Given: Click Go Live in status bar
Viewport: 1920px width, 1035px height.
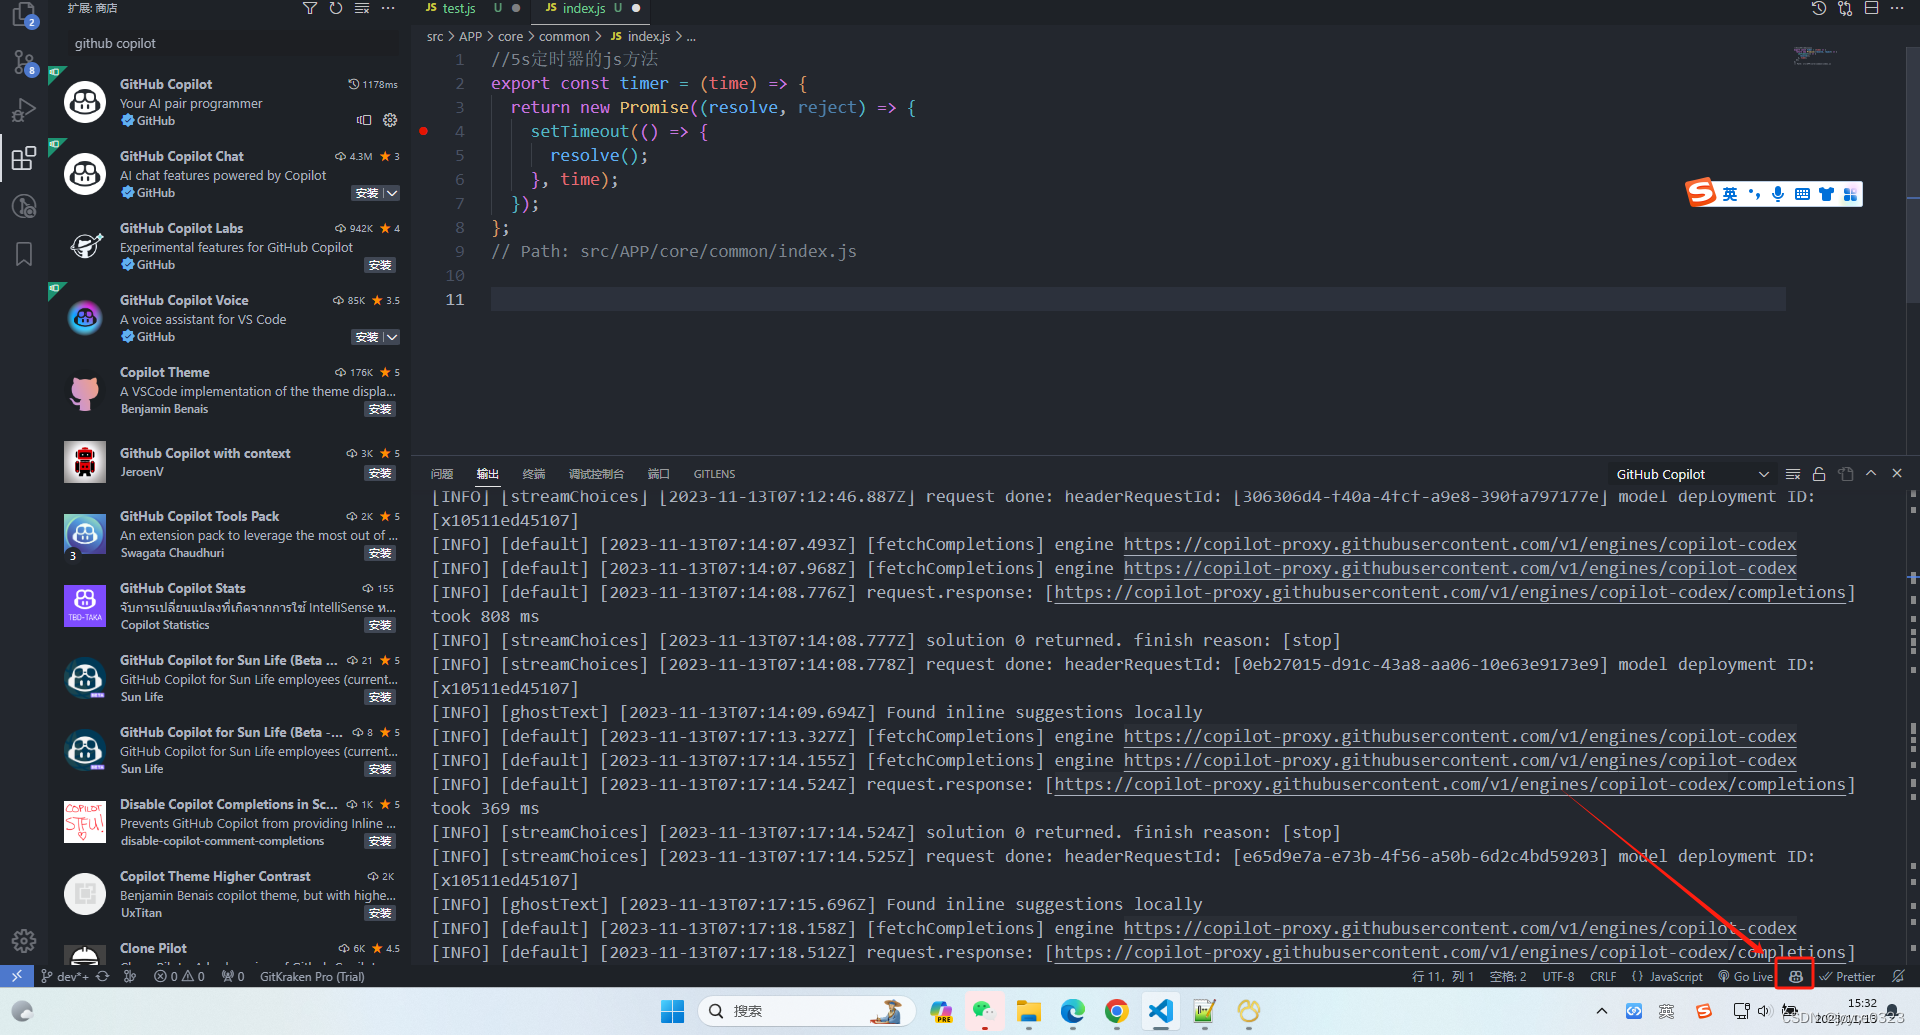Looking at the screenshot, I should pos(1745,976).
